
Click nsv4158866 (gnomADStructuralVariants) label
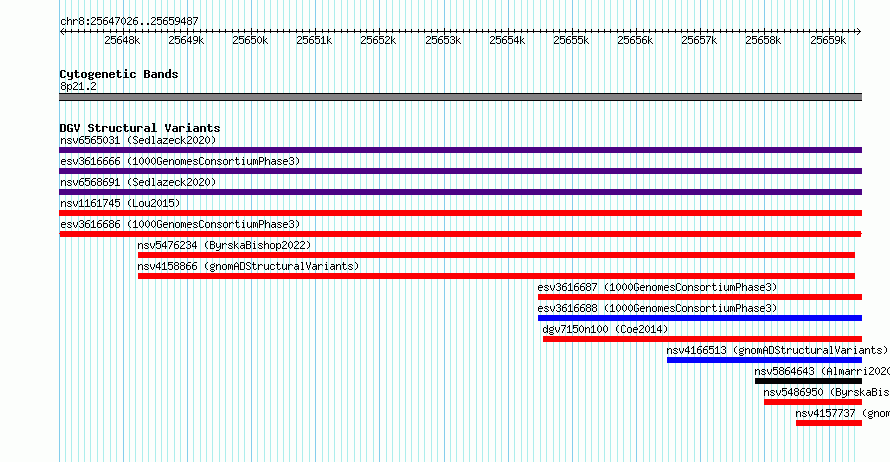248,266
